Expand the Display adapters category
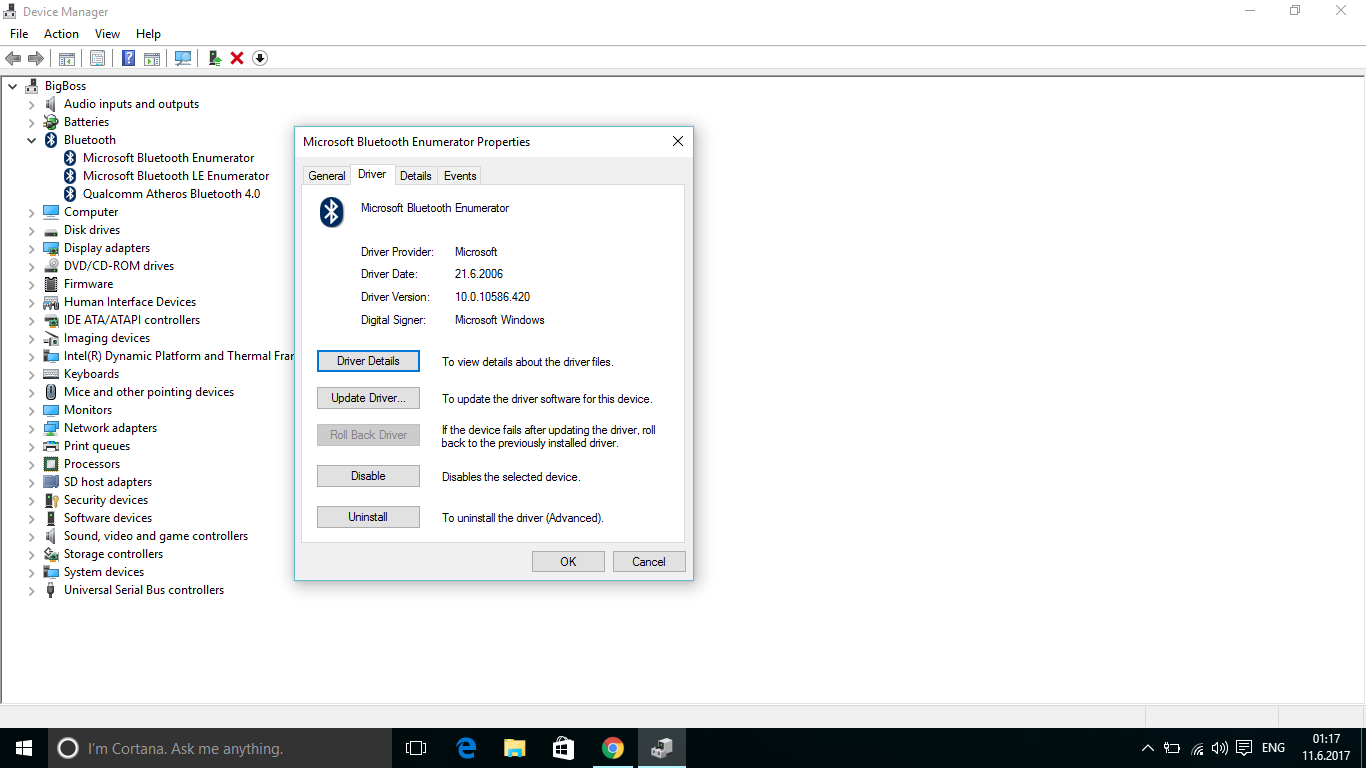 32,248
